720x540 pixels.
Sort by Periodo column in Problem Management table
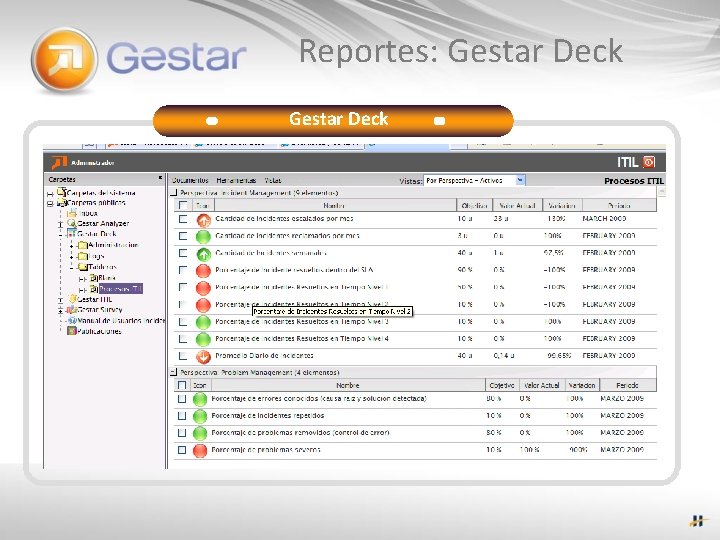(x=627, y=385)
